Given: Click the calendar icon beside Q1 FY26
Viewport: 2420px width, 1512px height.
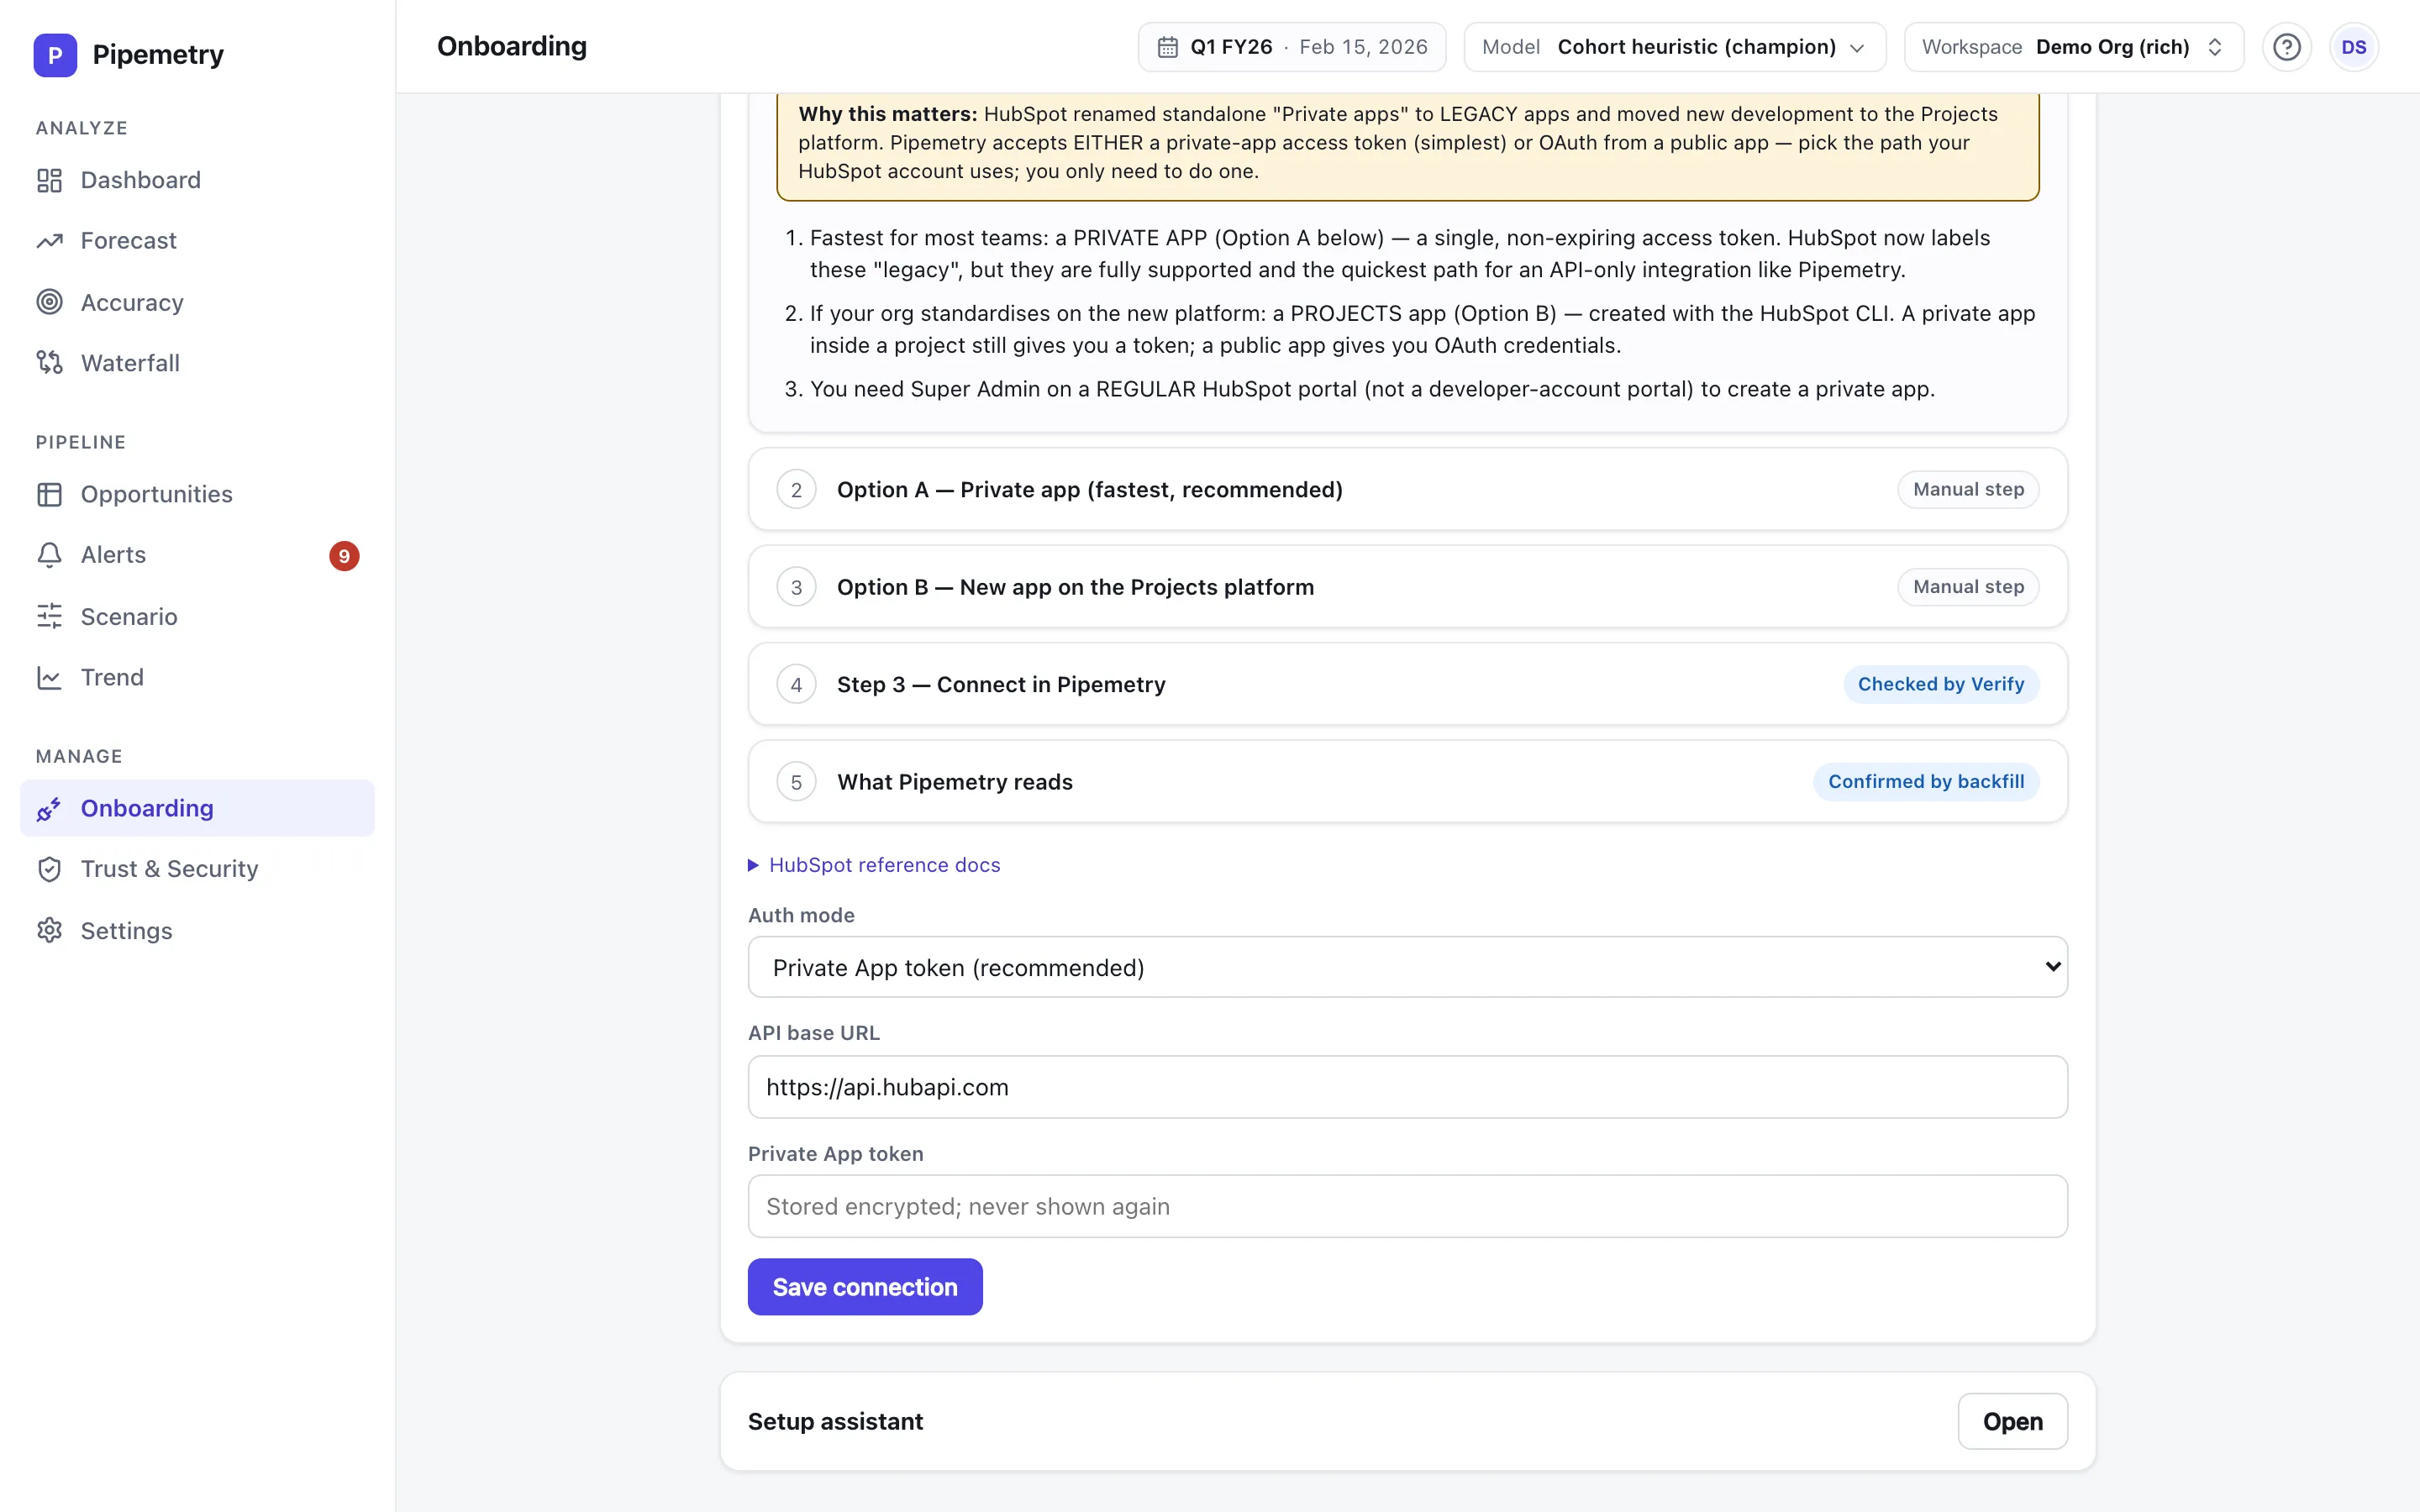Looking at the screenshot, I should pyautogui.click(x=1167, y=47).
